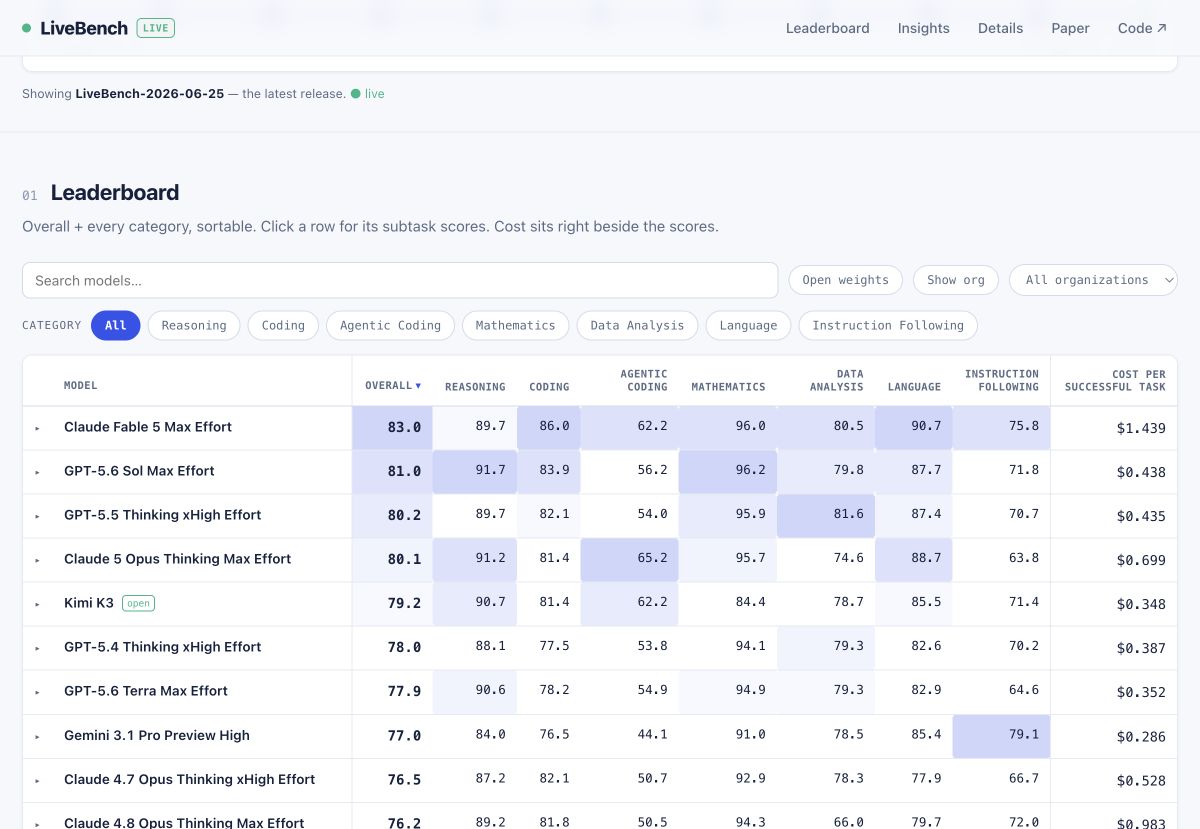The image size is (1200, 829).
Task: Sort by the Agentic Coding column header
Action: tap(630, 380)
